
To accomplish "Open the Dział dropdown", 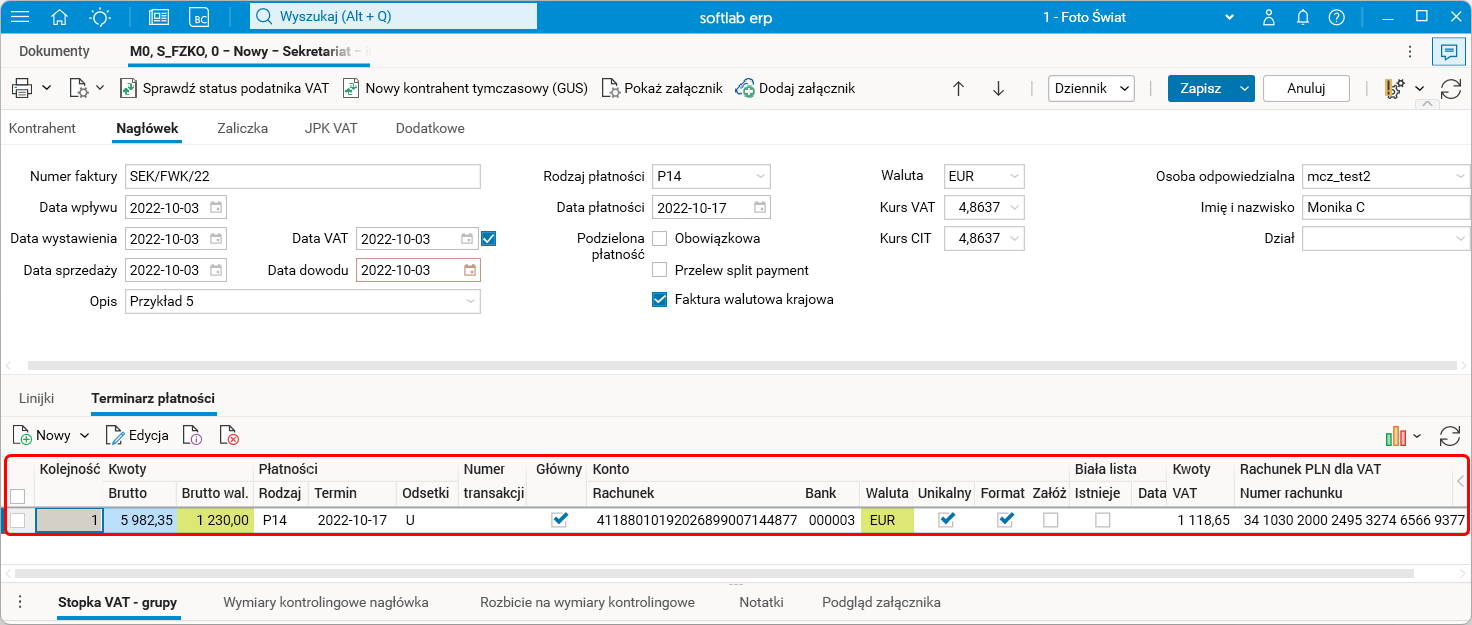I will click(1461, 238).
